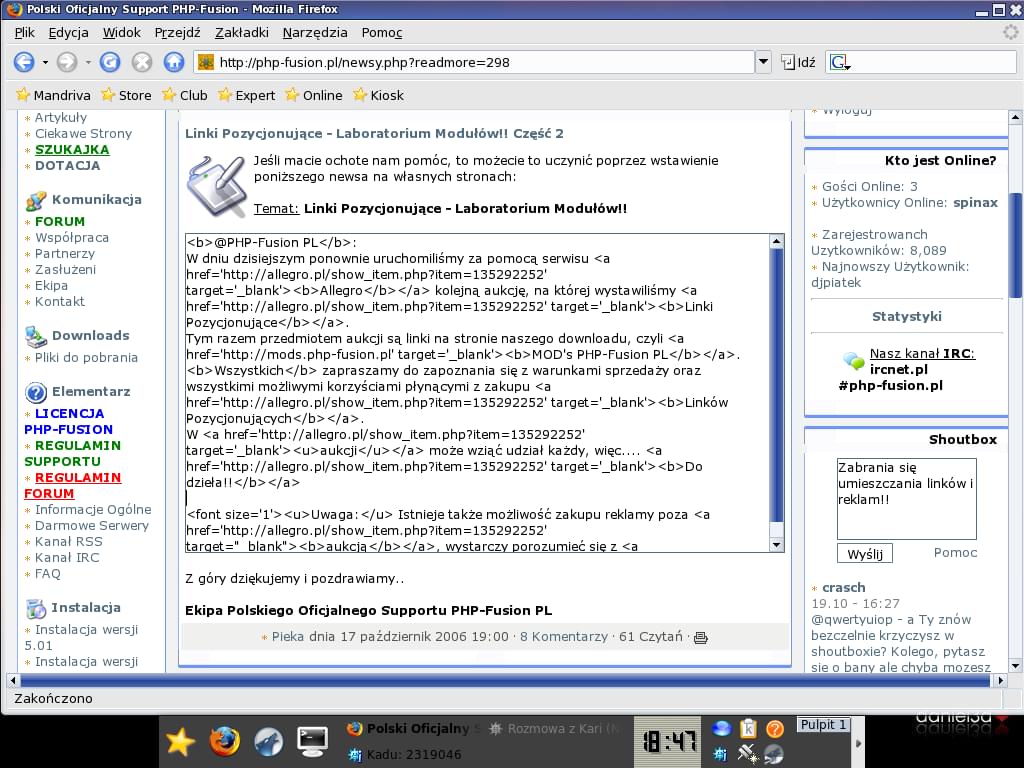Click the Stop loading icon
Viewport: 1024px width, 768px height.
pos(142,62)
